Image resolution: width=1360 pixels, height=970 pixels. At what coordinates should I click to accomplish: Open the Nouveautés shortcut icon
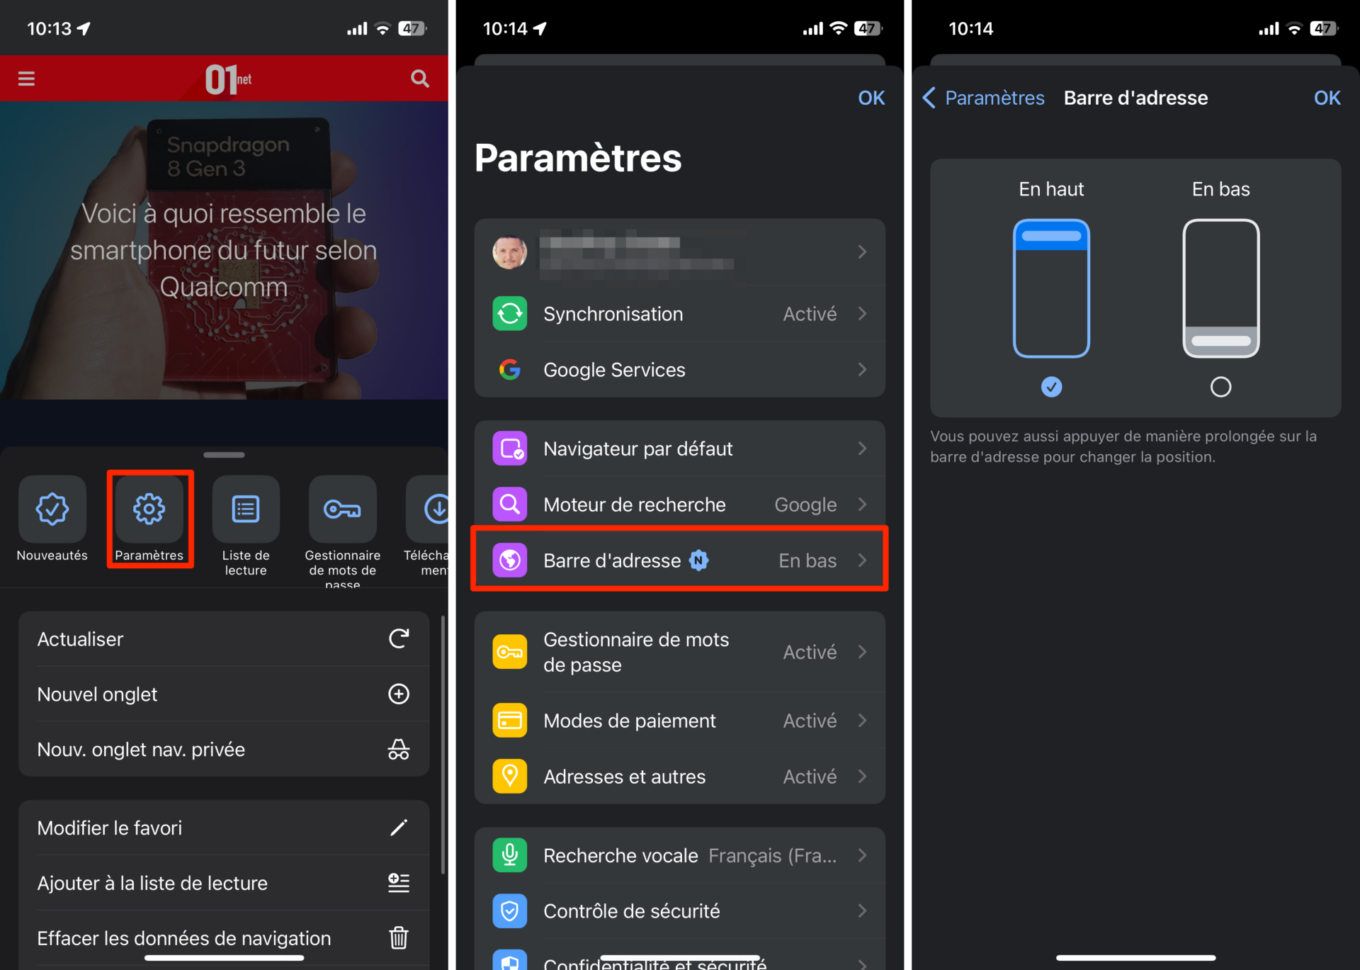52,509
